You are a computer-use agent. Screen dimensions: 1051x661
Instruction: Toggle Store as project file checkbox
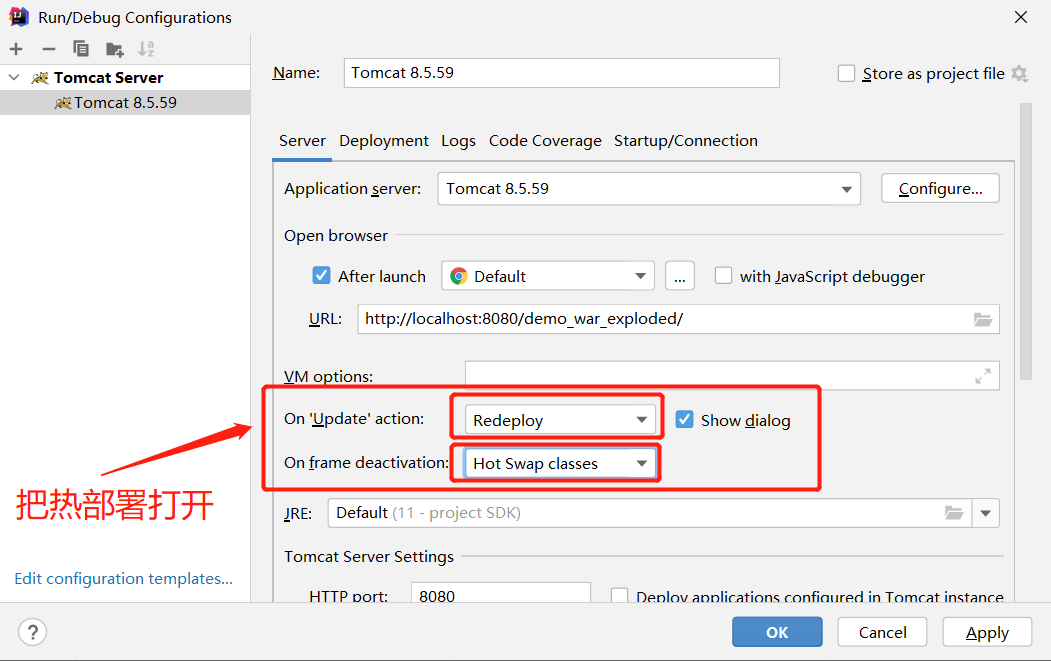pos(847,73)
